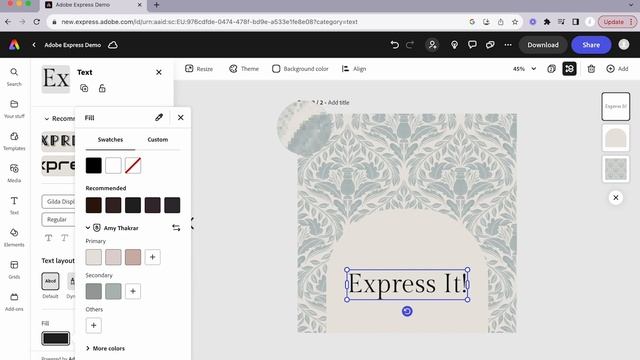Duplicate the text element icon
This screenshot has height=360, width=640.
84,88
